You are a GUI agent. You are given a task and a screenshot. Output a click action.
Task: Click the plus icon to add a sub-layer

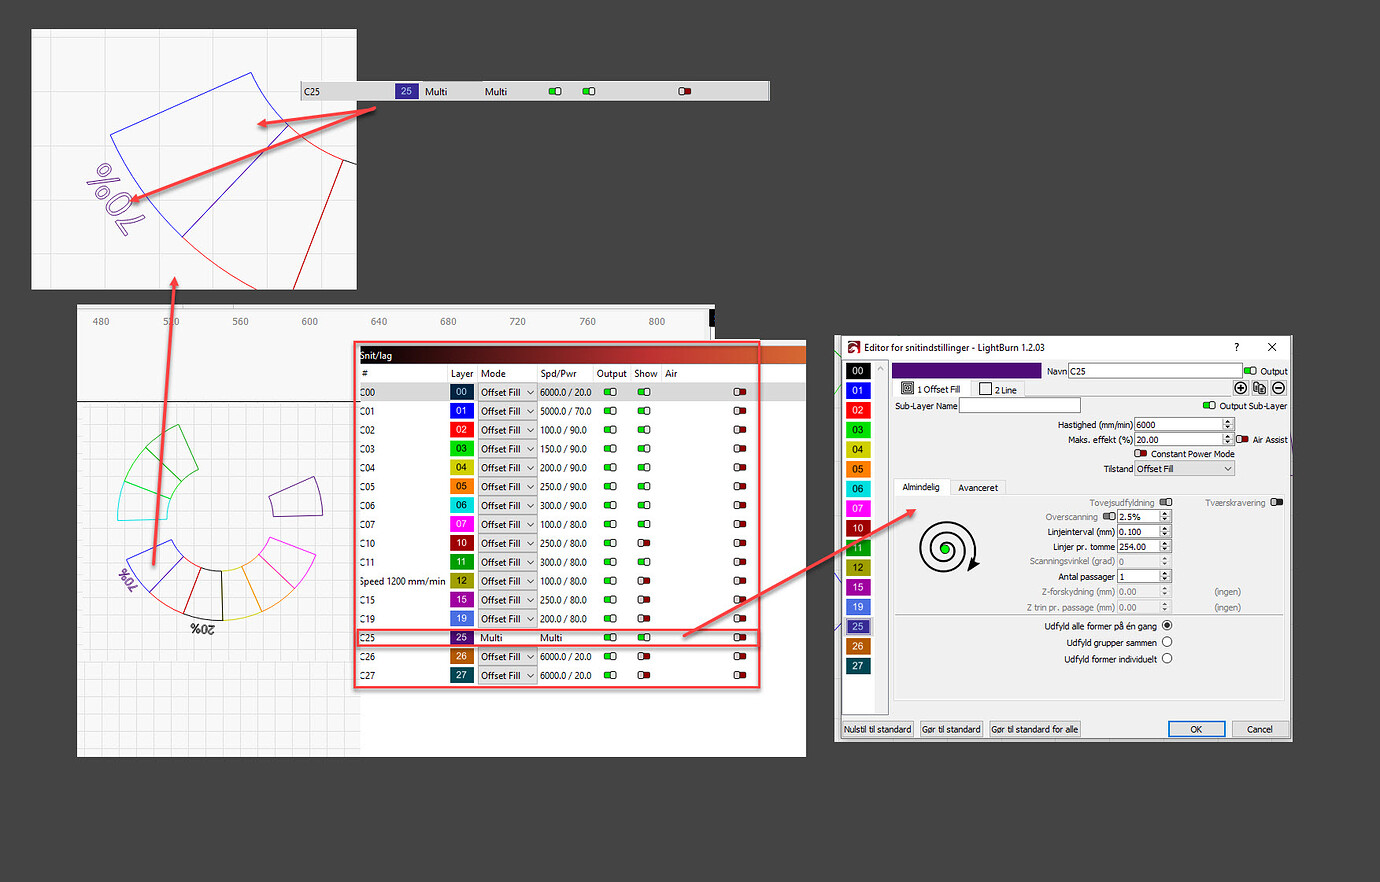click(1240, 387)
